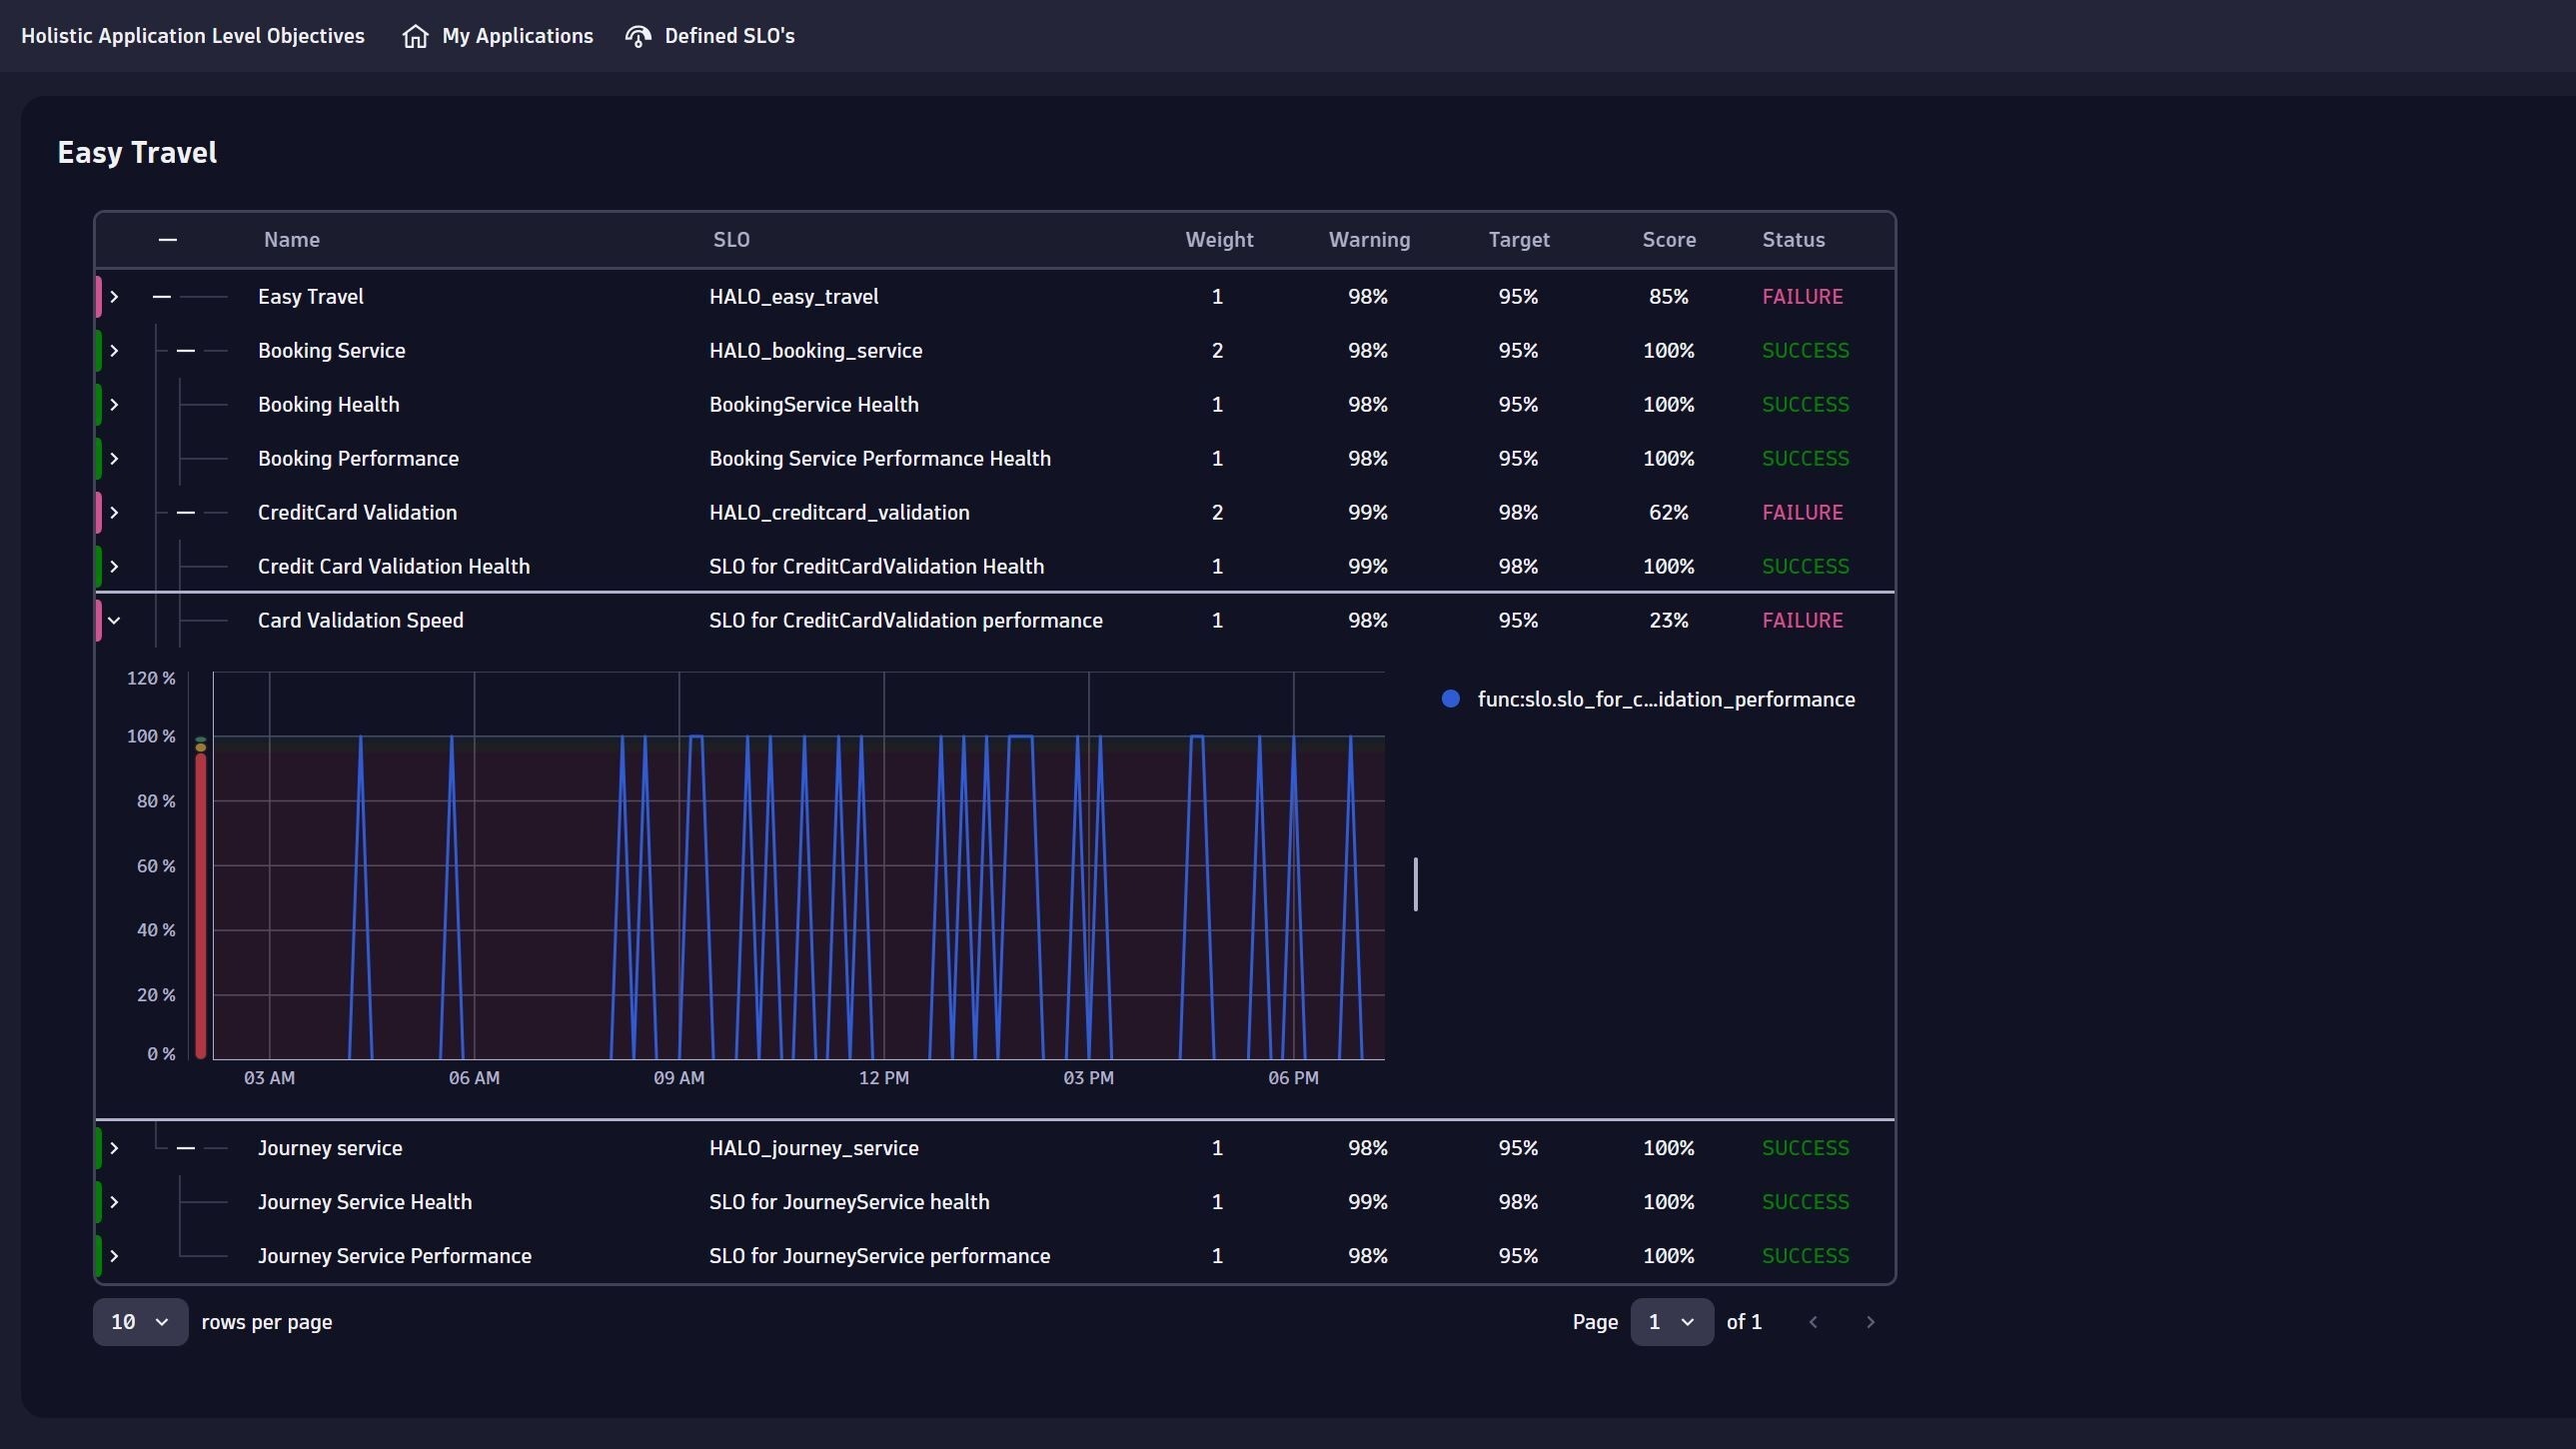Click the gauge icon beside Defined SLO's
Image resolution: width=2576 pixels, height=1449 pixels.
point(638,36)
